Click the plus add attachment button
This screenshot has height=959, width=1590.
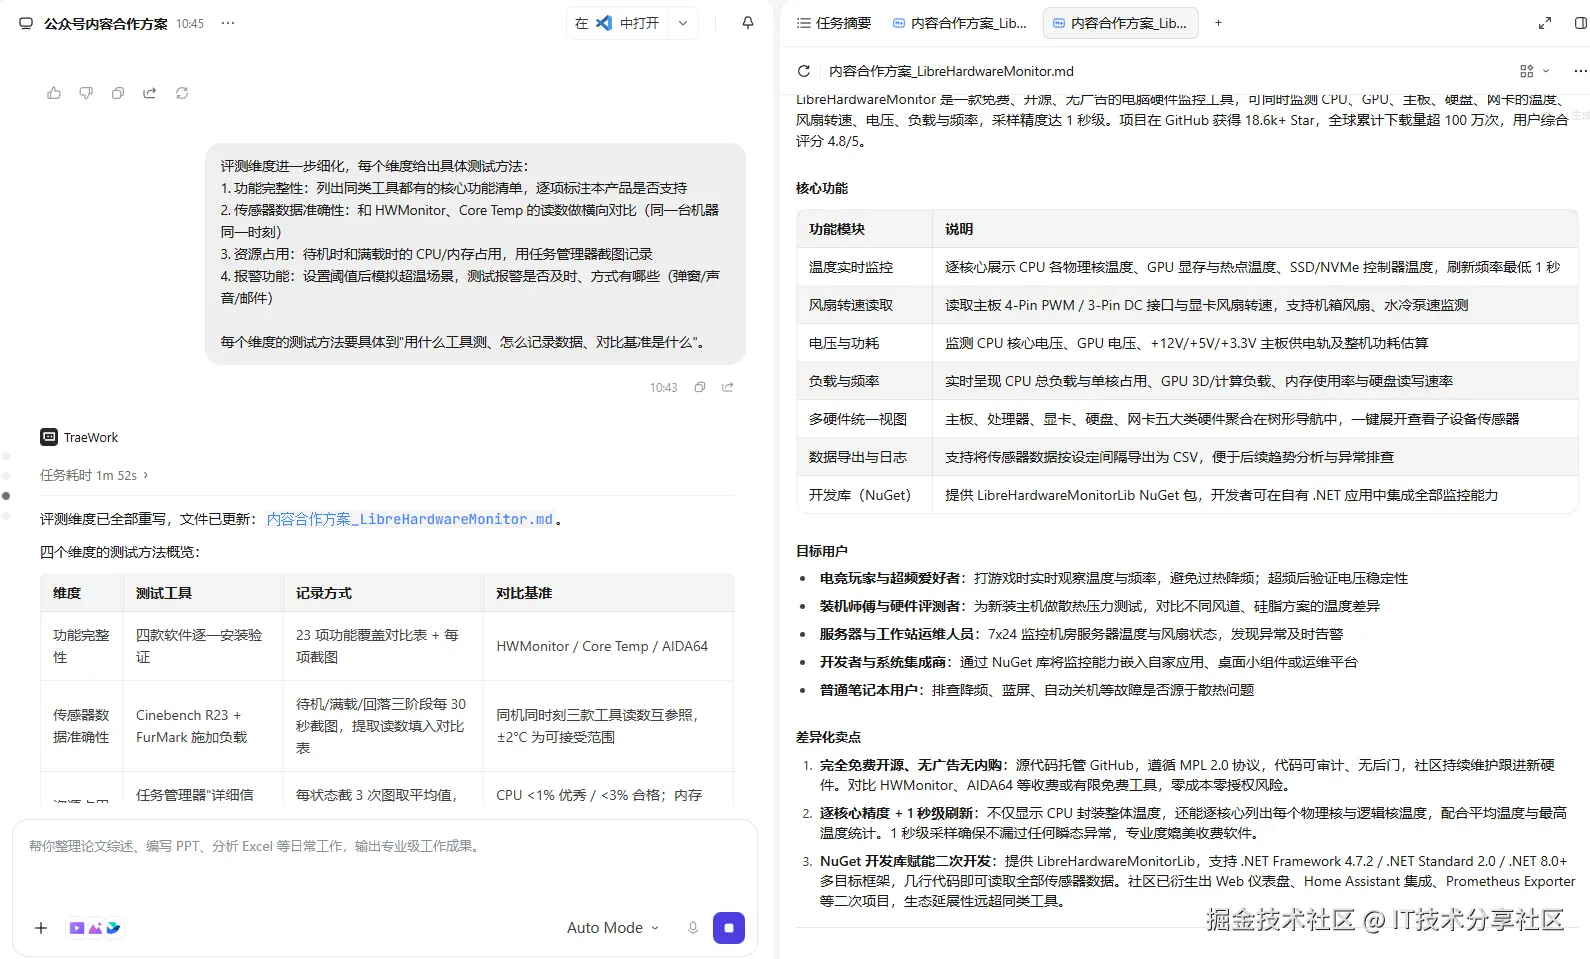click(x=41, y=928)
